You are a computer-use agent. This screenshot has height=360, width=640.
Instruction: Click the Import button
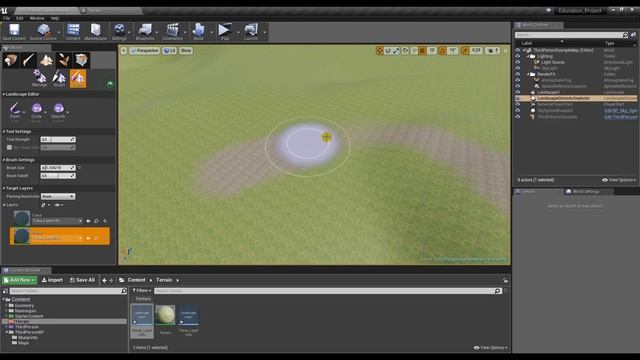click(x=52, y=280)
